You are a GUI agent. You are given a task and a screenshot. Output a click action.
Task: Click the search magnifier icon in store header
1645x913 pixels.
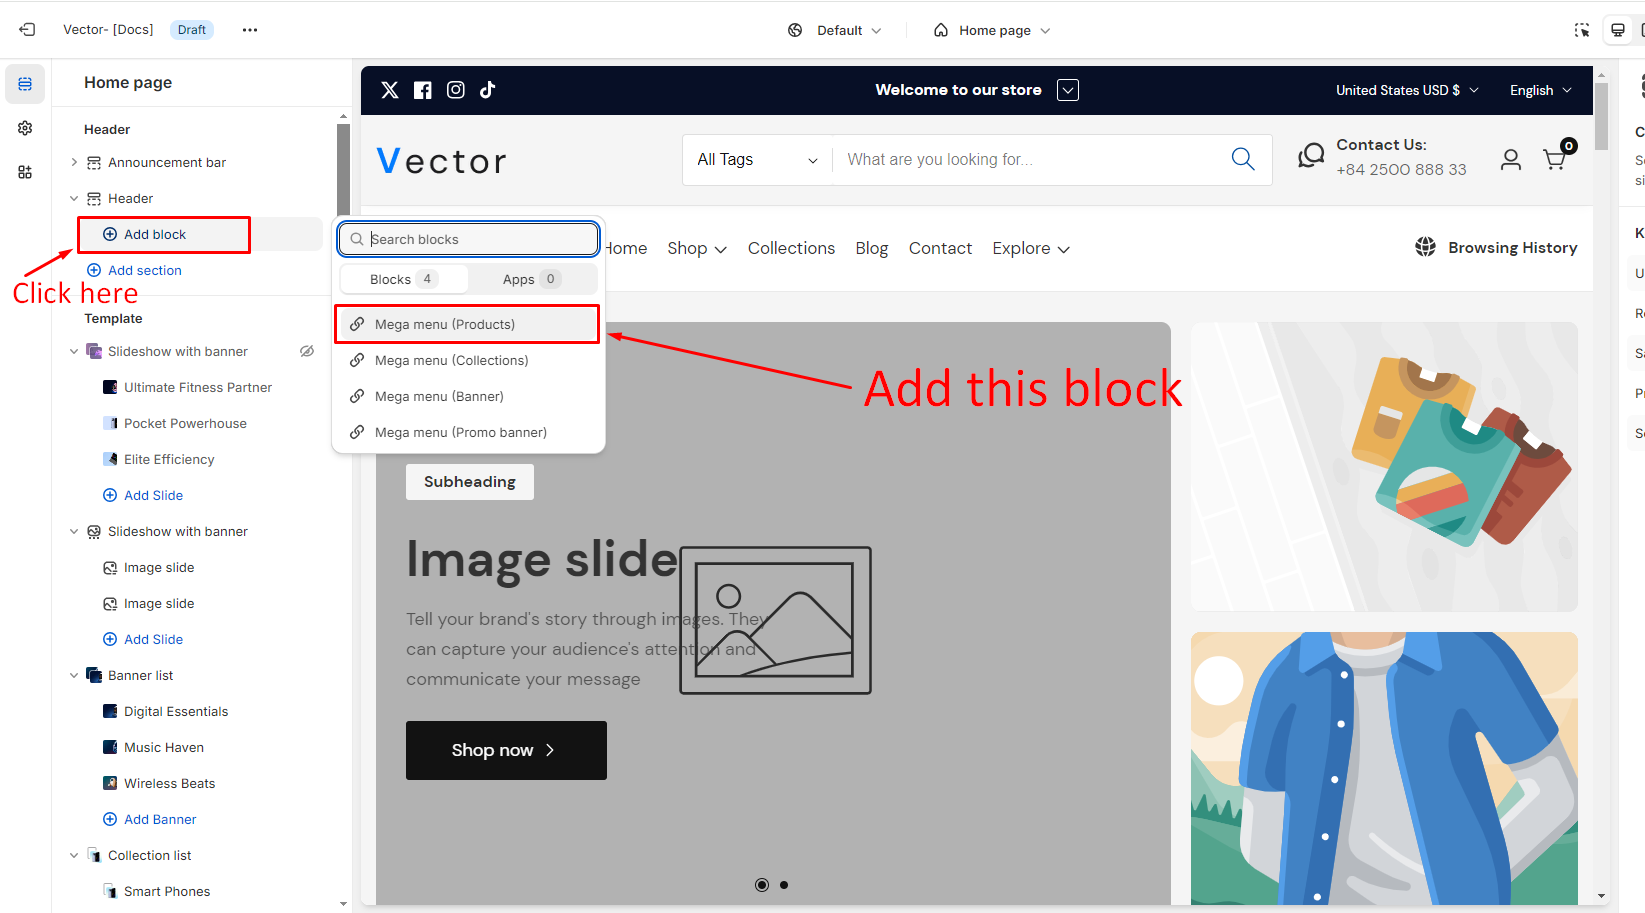(x=1242, y=159)
